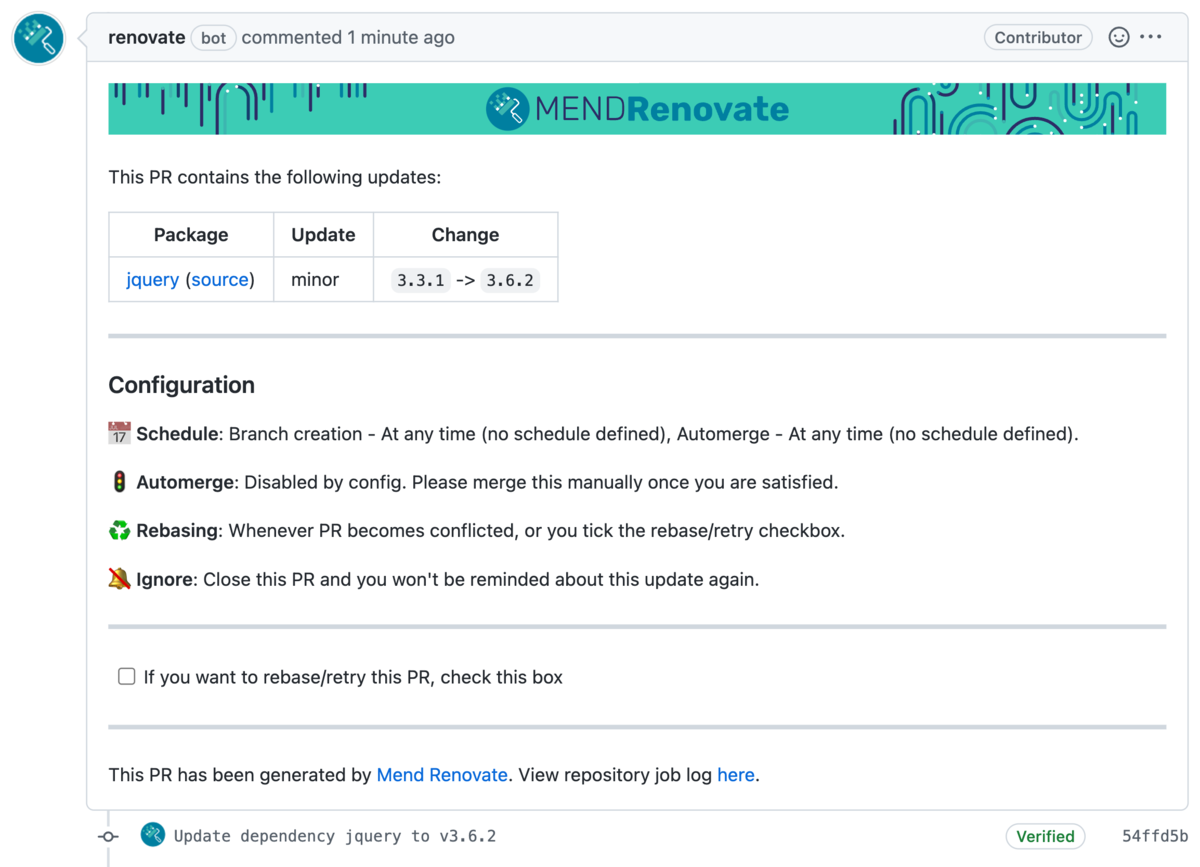Click 'This PR contains the following updates:' text
This screenshot has width=1200, height=867.
275,177
